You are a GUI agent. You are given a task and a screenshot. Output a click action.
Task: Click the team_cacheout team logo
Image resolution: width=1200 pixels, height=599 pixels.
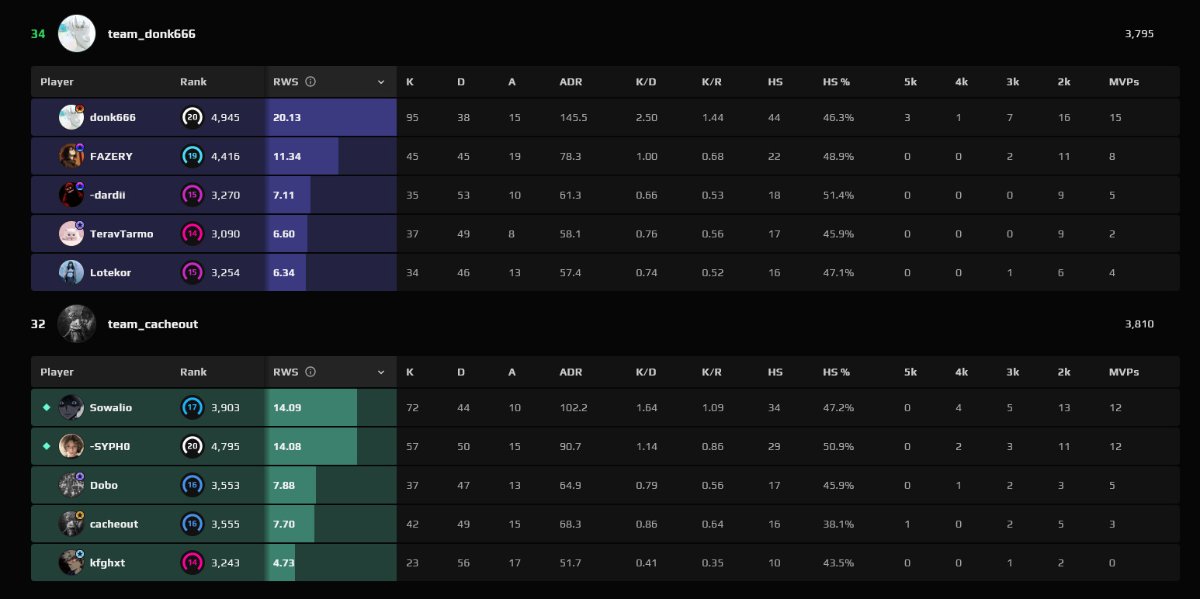click(x=77, y=324)
